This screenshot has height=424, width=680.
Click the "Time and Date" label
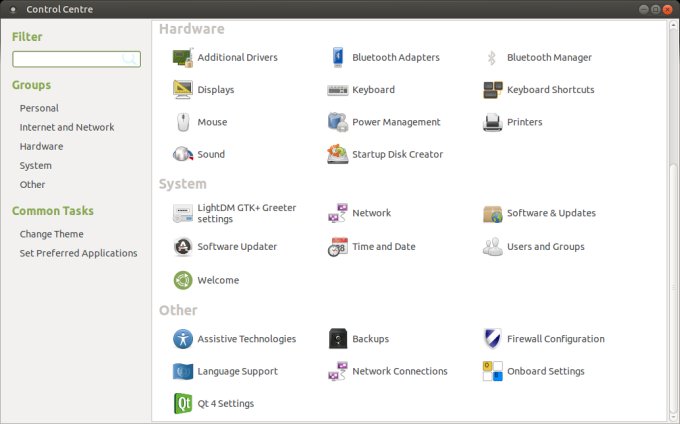(x=384, y=247)
